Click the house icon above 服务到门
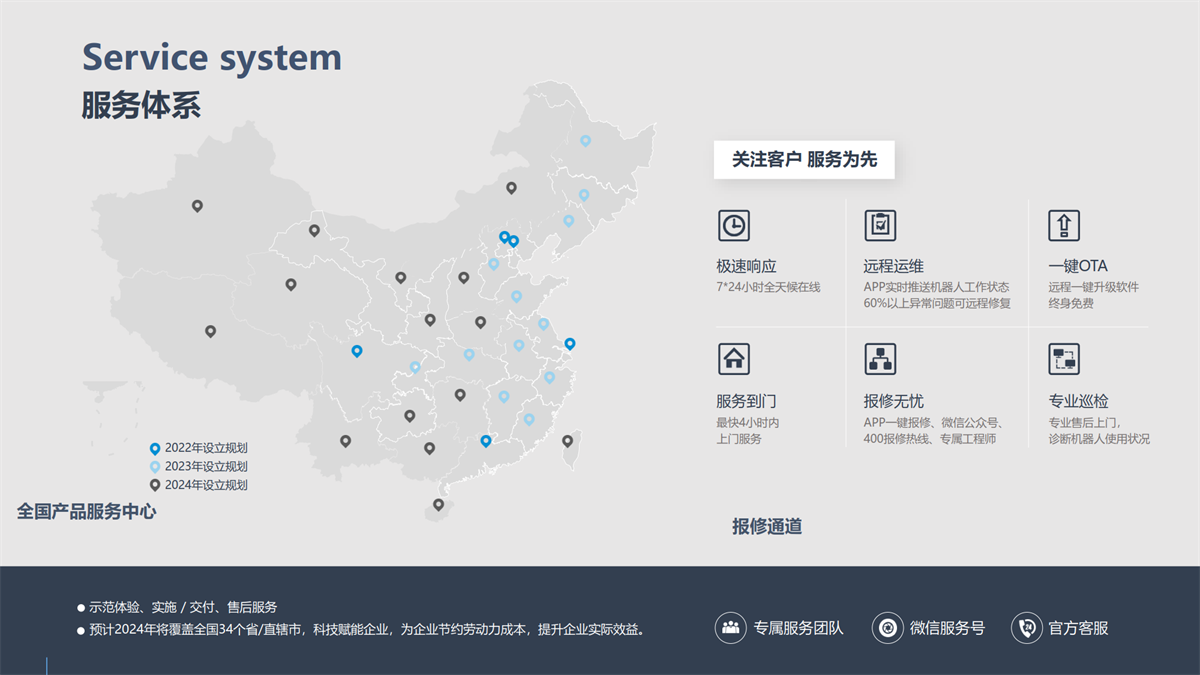Viewport: 1200px width, 675px height. click(733, 359)
